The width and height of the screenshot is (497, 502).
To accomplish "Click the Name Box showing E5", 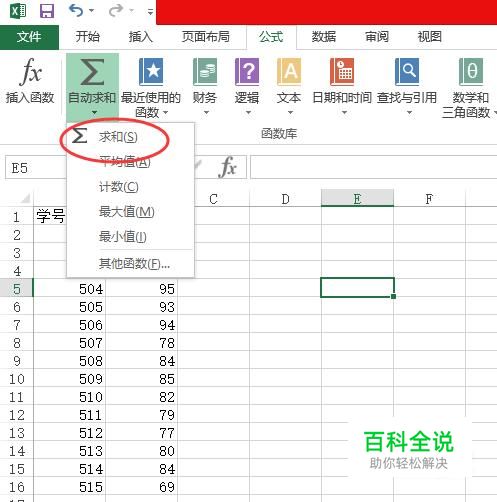I will click(36, 168).
